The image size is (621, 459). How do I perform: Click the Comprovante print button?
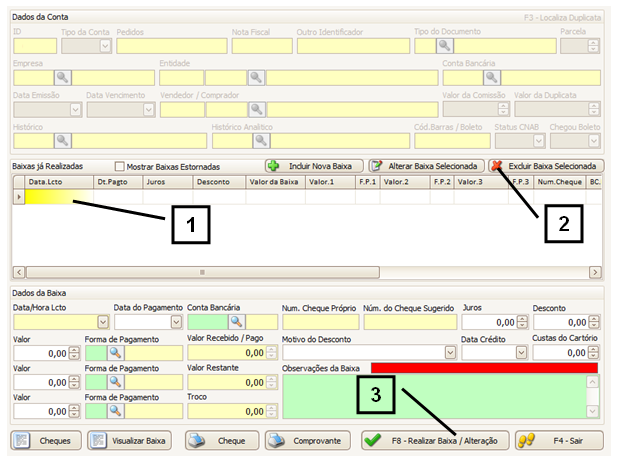pos(305,441)
